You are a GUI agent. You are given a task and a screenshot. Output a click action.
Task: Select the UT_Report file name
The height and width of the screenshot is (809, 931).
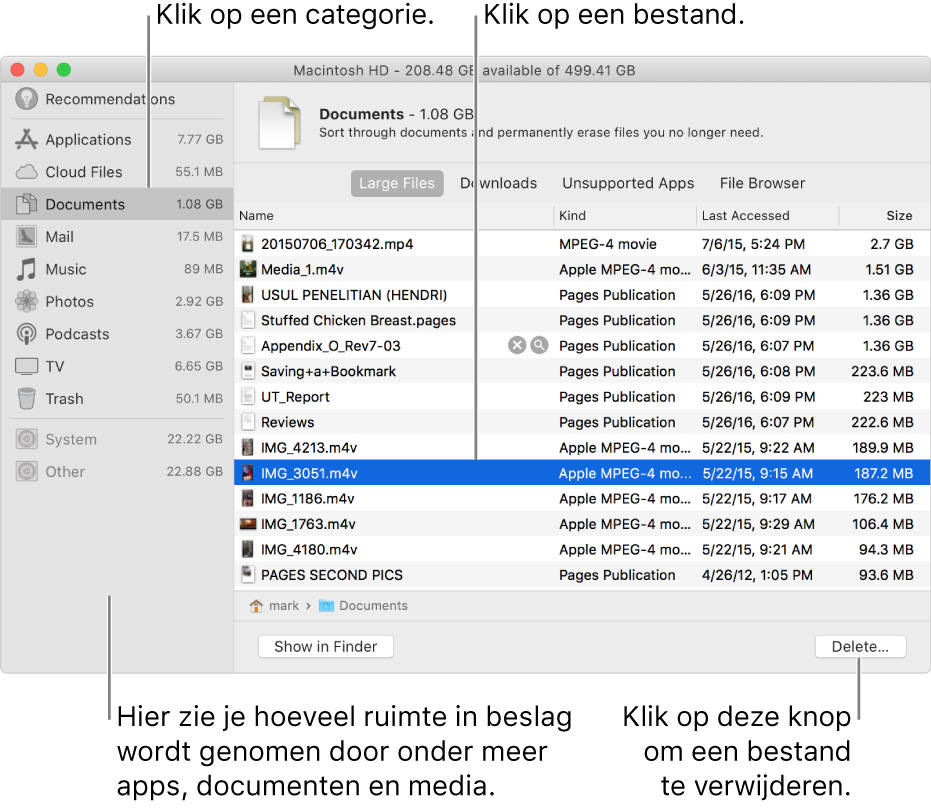(x=294, y=396)
